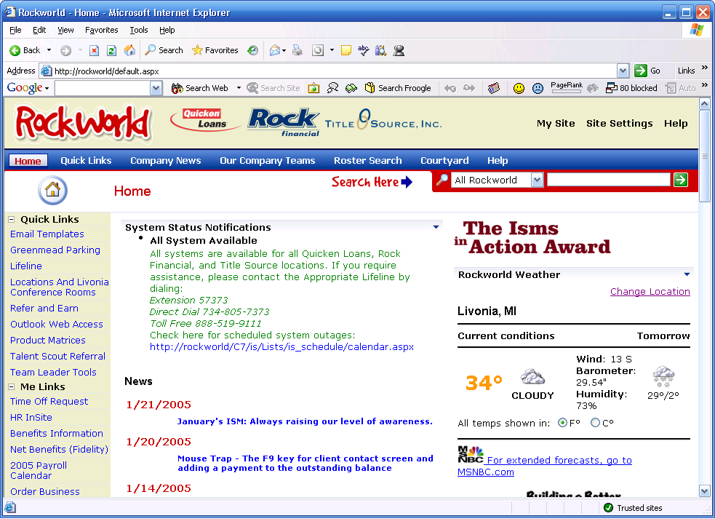Click the Google toolbar search box
The image size is (715, 519).
(103, 88)
